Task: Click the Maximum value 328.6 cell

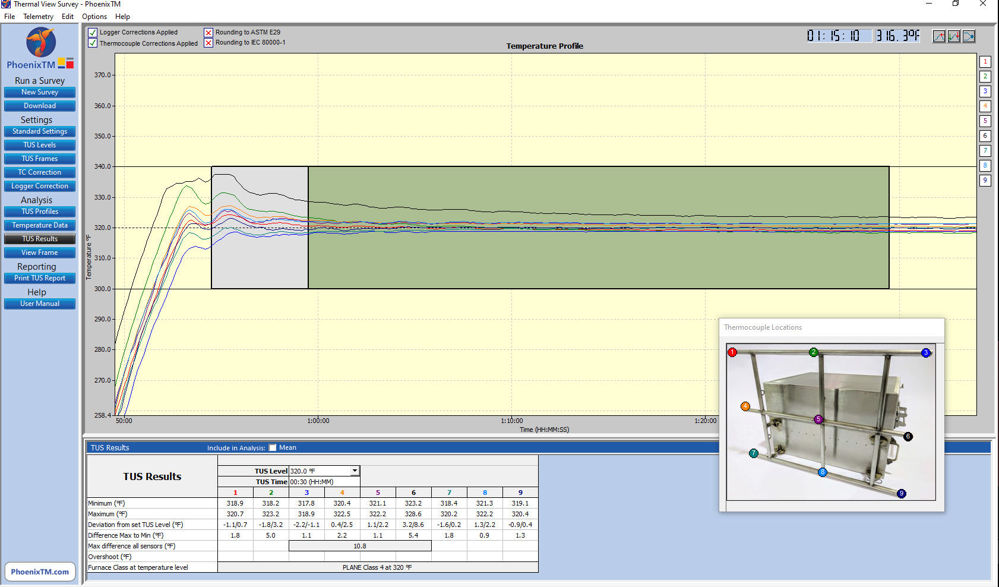Action: tap(413, 514)
